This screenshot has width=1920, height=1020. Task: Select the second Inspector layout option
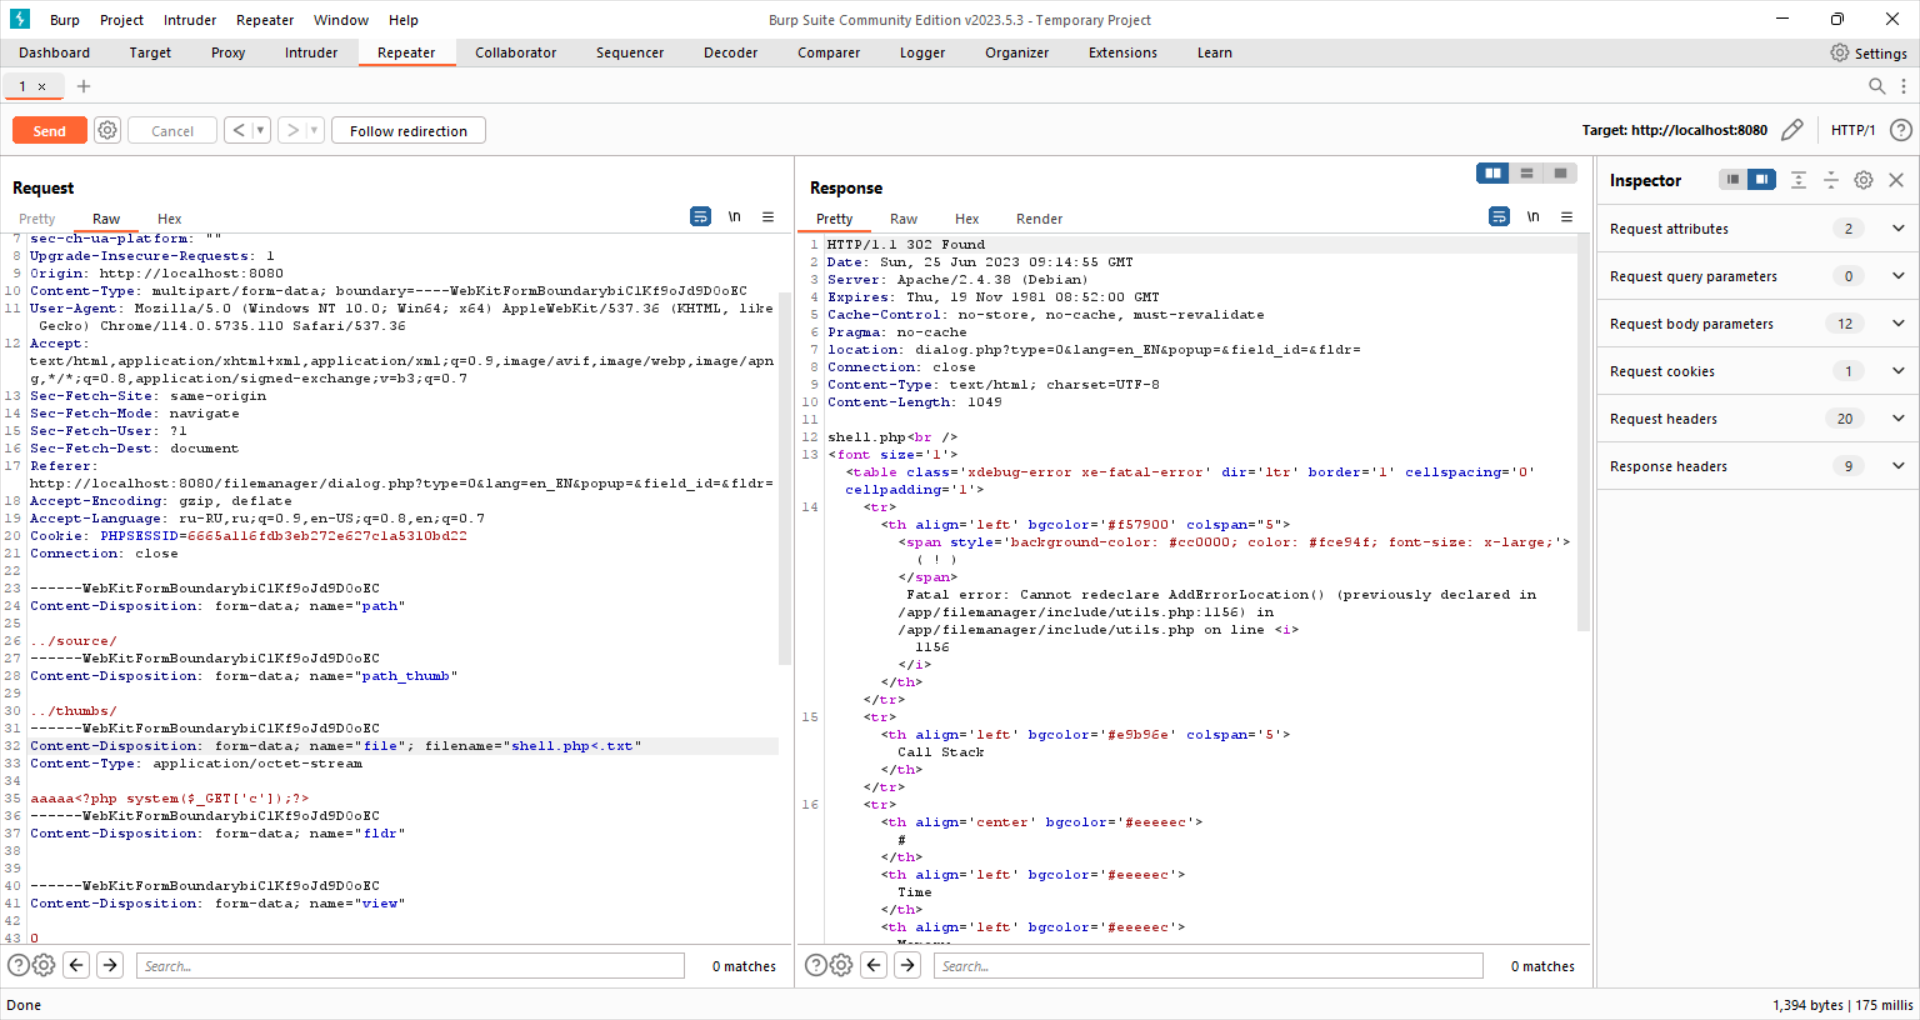(1762, 179)
